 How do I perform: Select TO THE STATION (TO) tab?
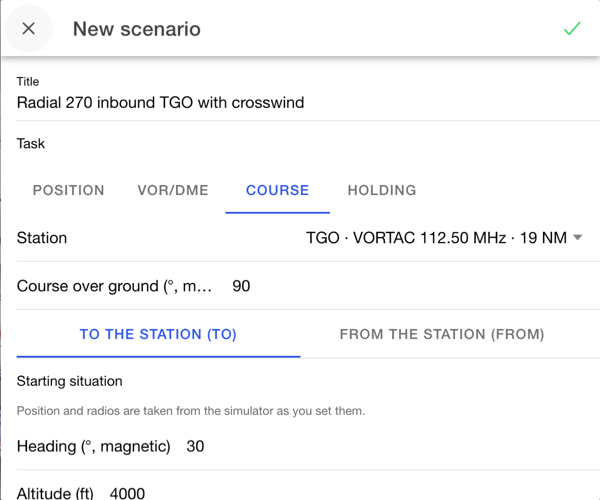point(158,334)
